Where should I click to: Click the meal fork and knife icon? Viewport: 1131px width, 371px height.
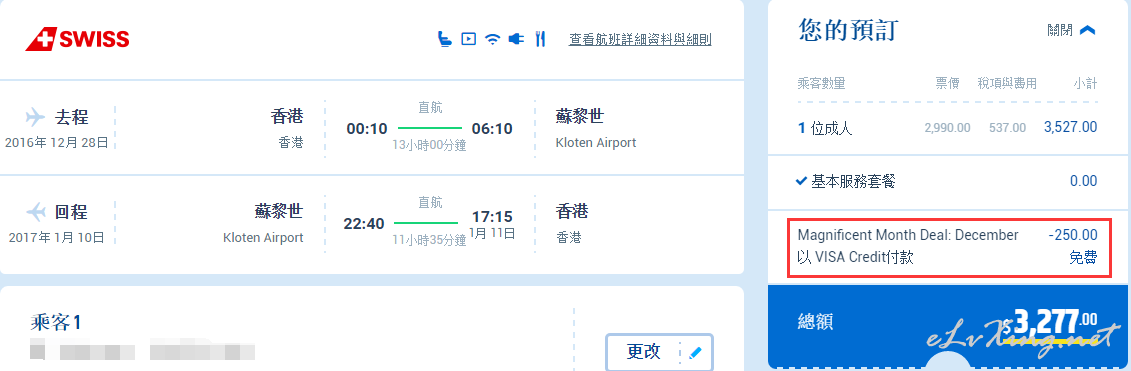[x=540, y=39]
